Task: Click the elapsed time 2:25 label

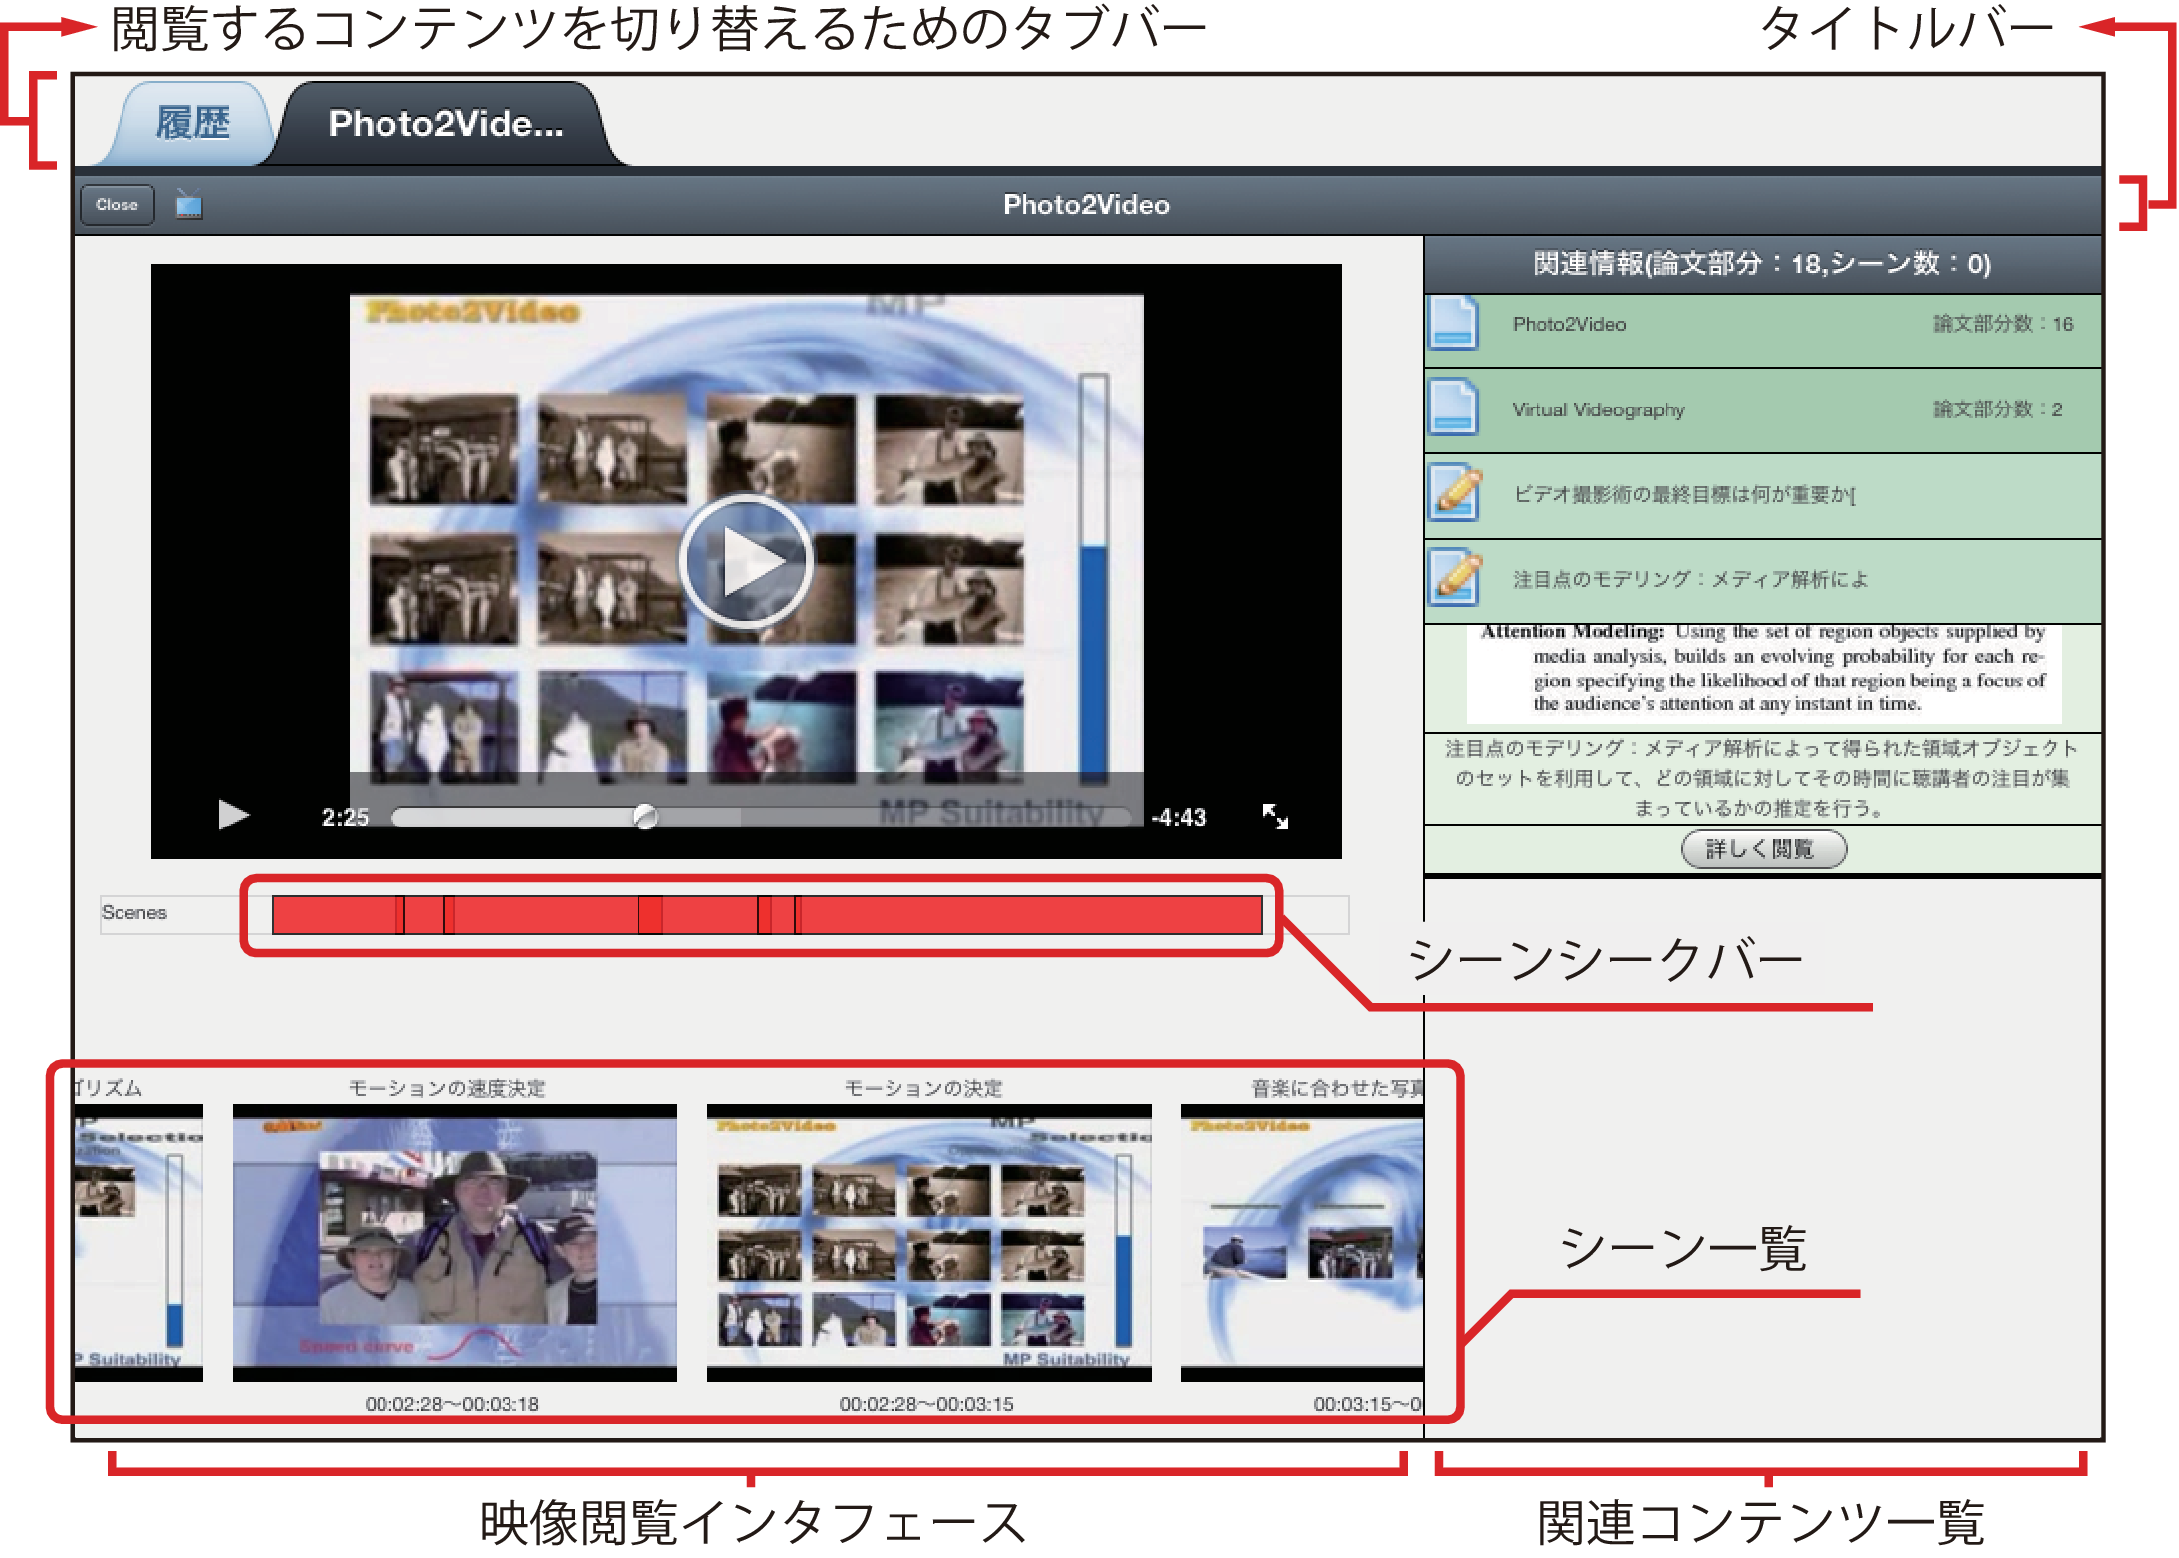Action: (x=346, y=817)
